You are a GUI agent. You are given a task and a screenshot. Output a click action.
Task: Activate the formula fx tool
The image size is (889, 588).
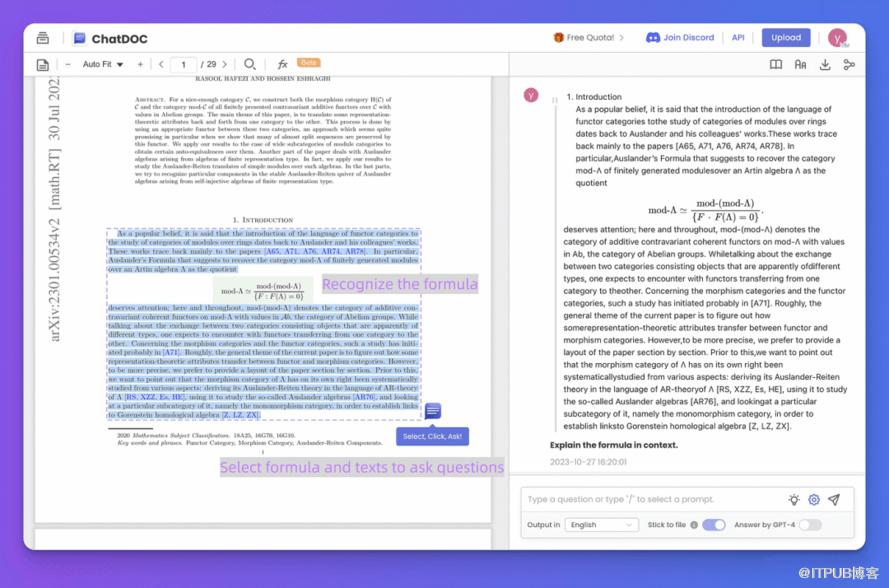tap(282, 64)
